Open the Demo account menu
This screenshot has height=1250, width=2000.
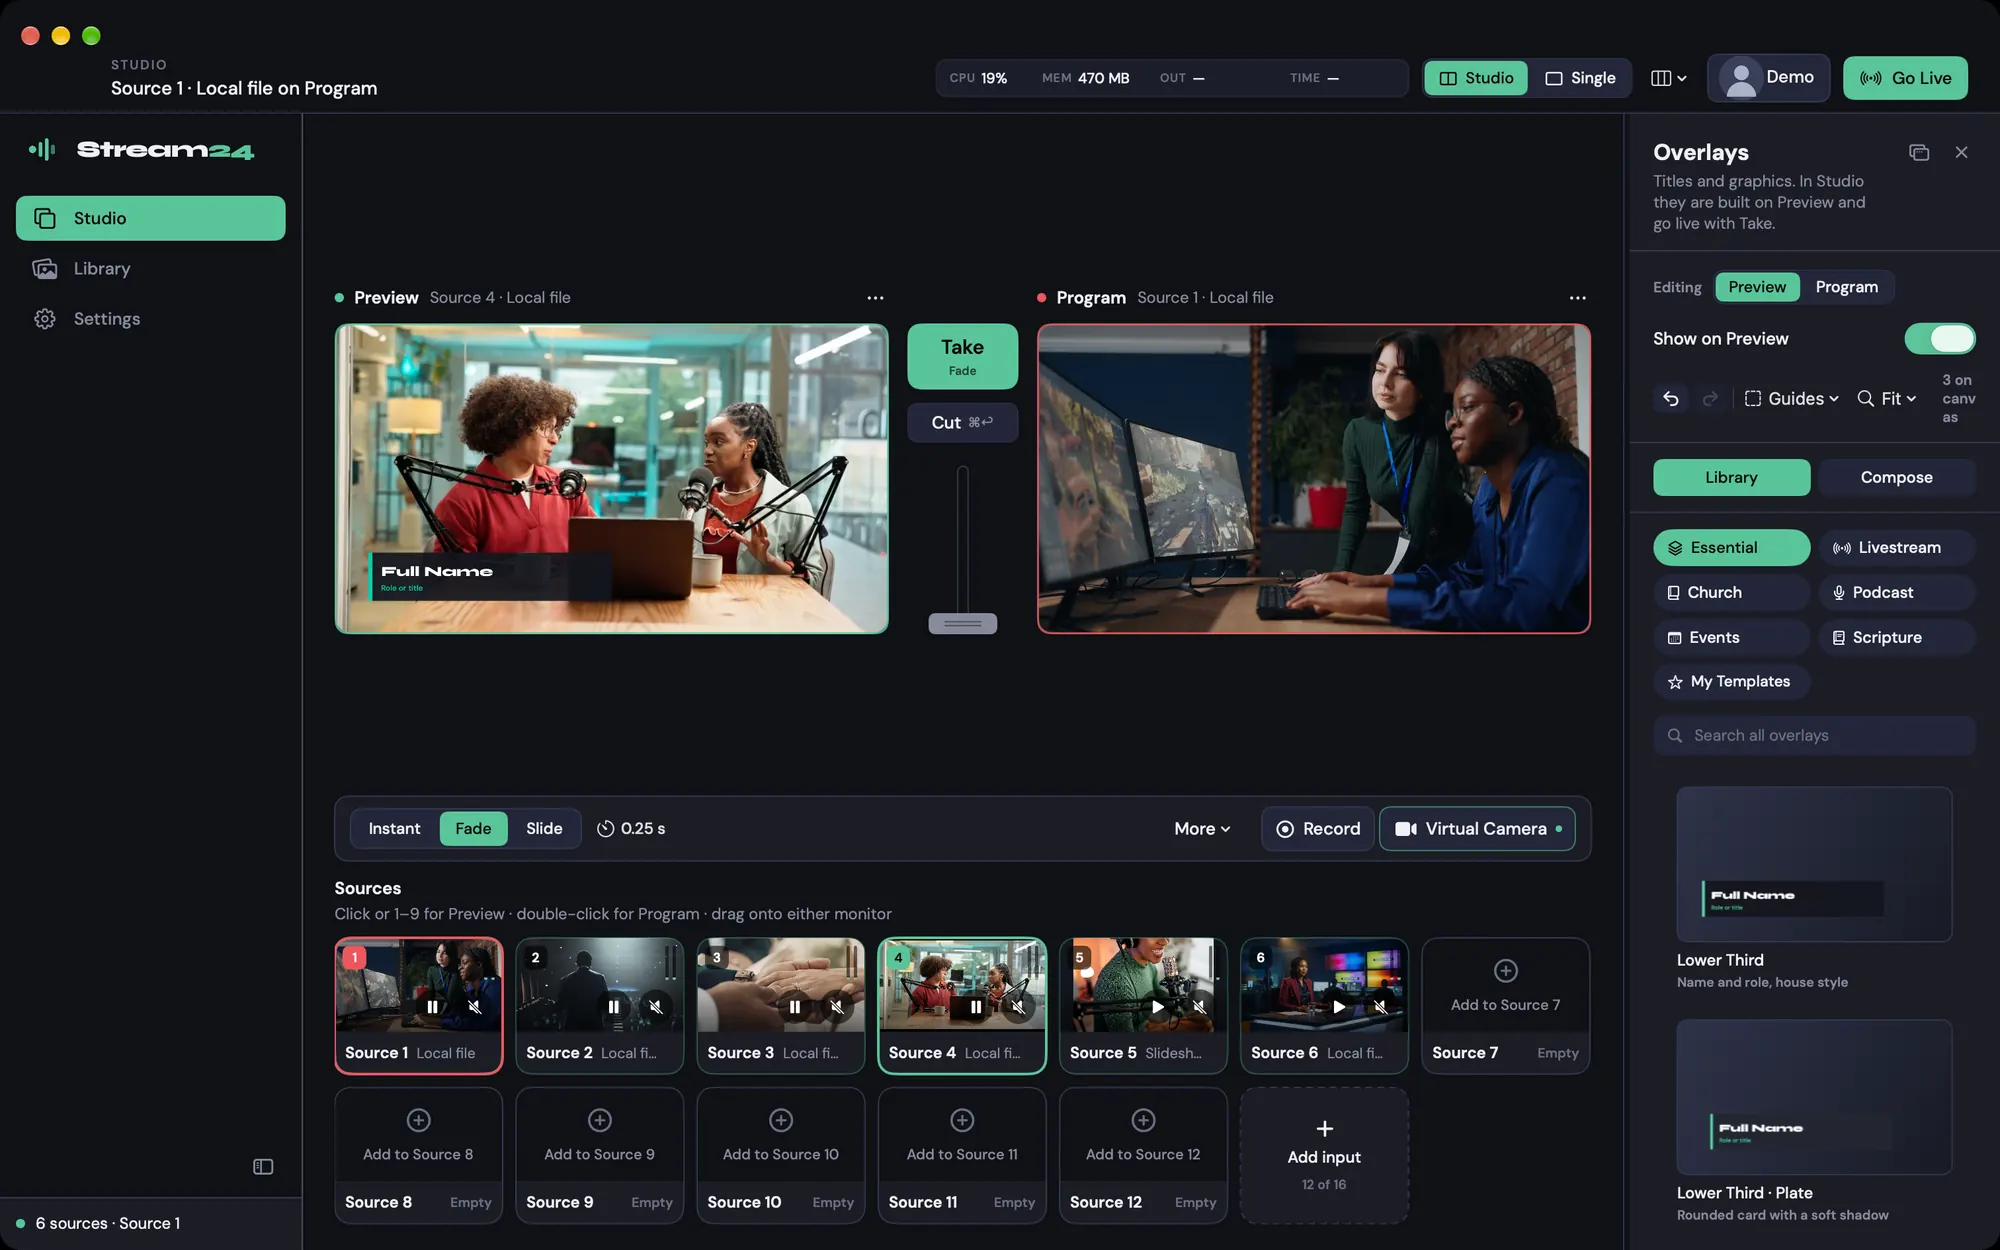pos(1768,77)
